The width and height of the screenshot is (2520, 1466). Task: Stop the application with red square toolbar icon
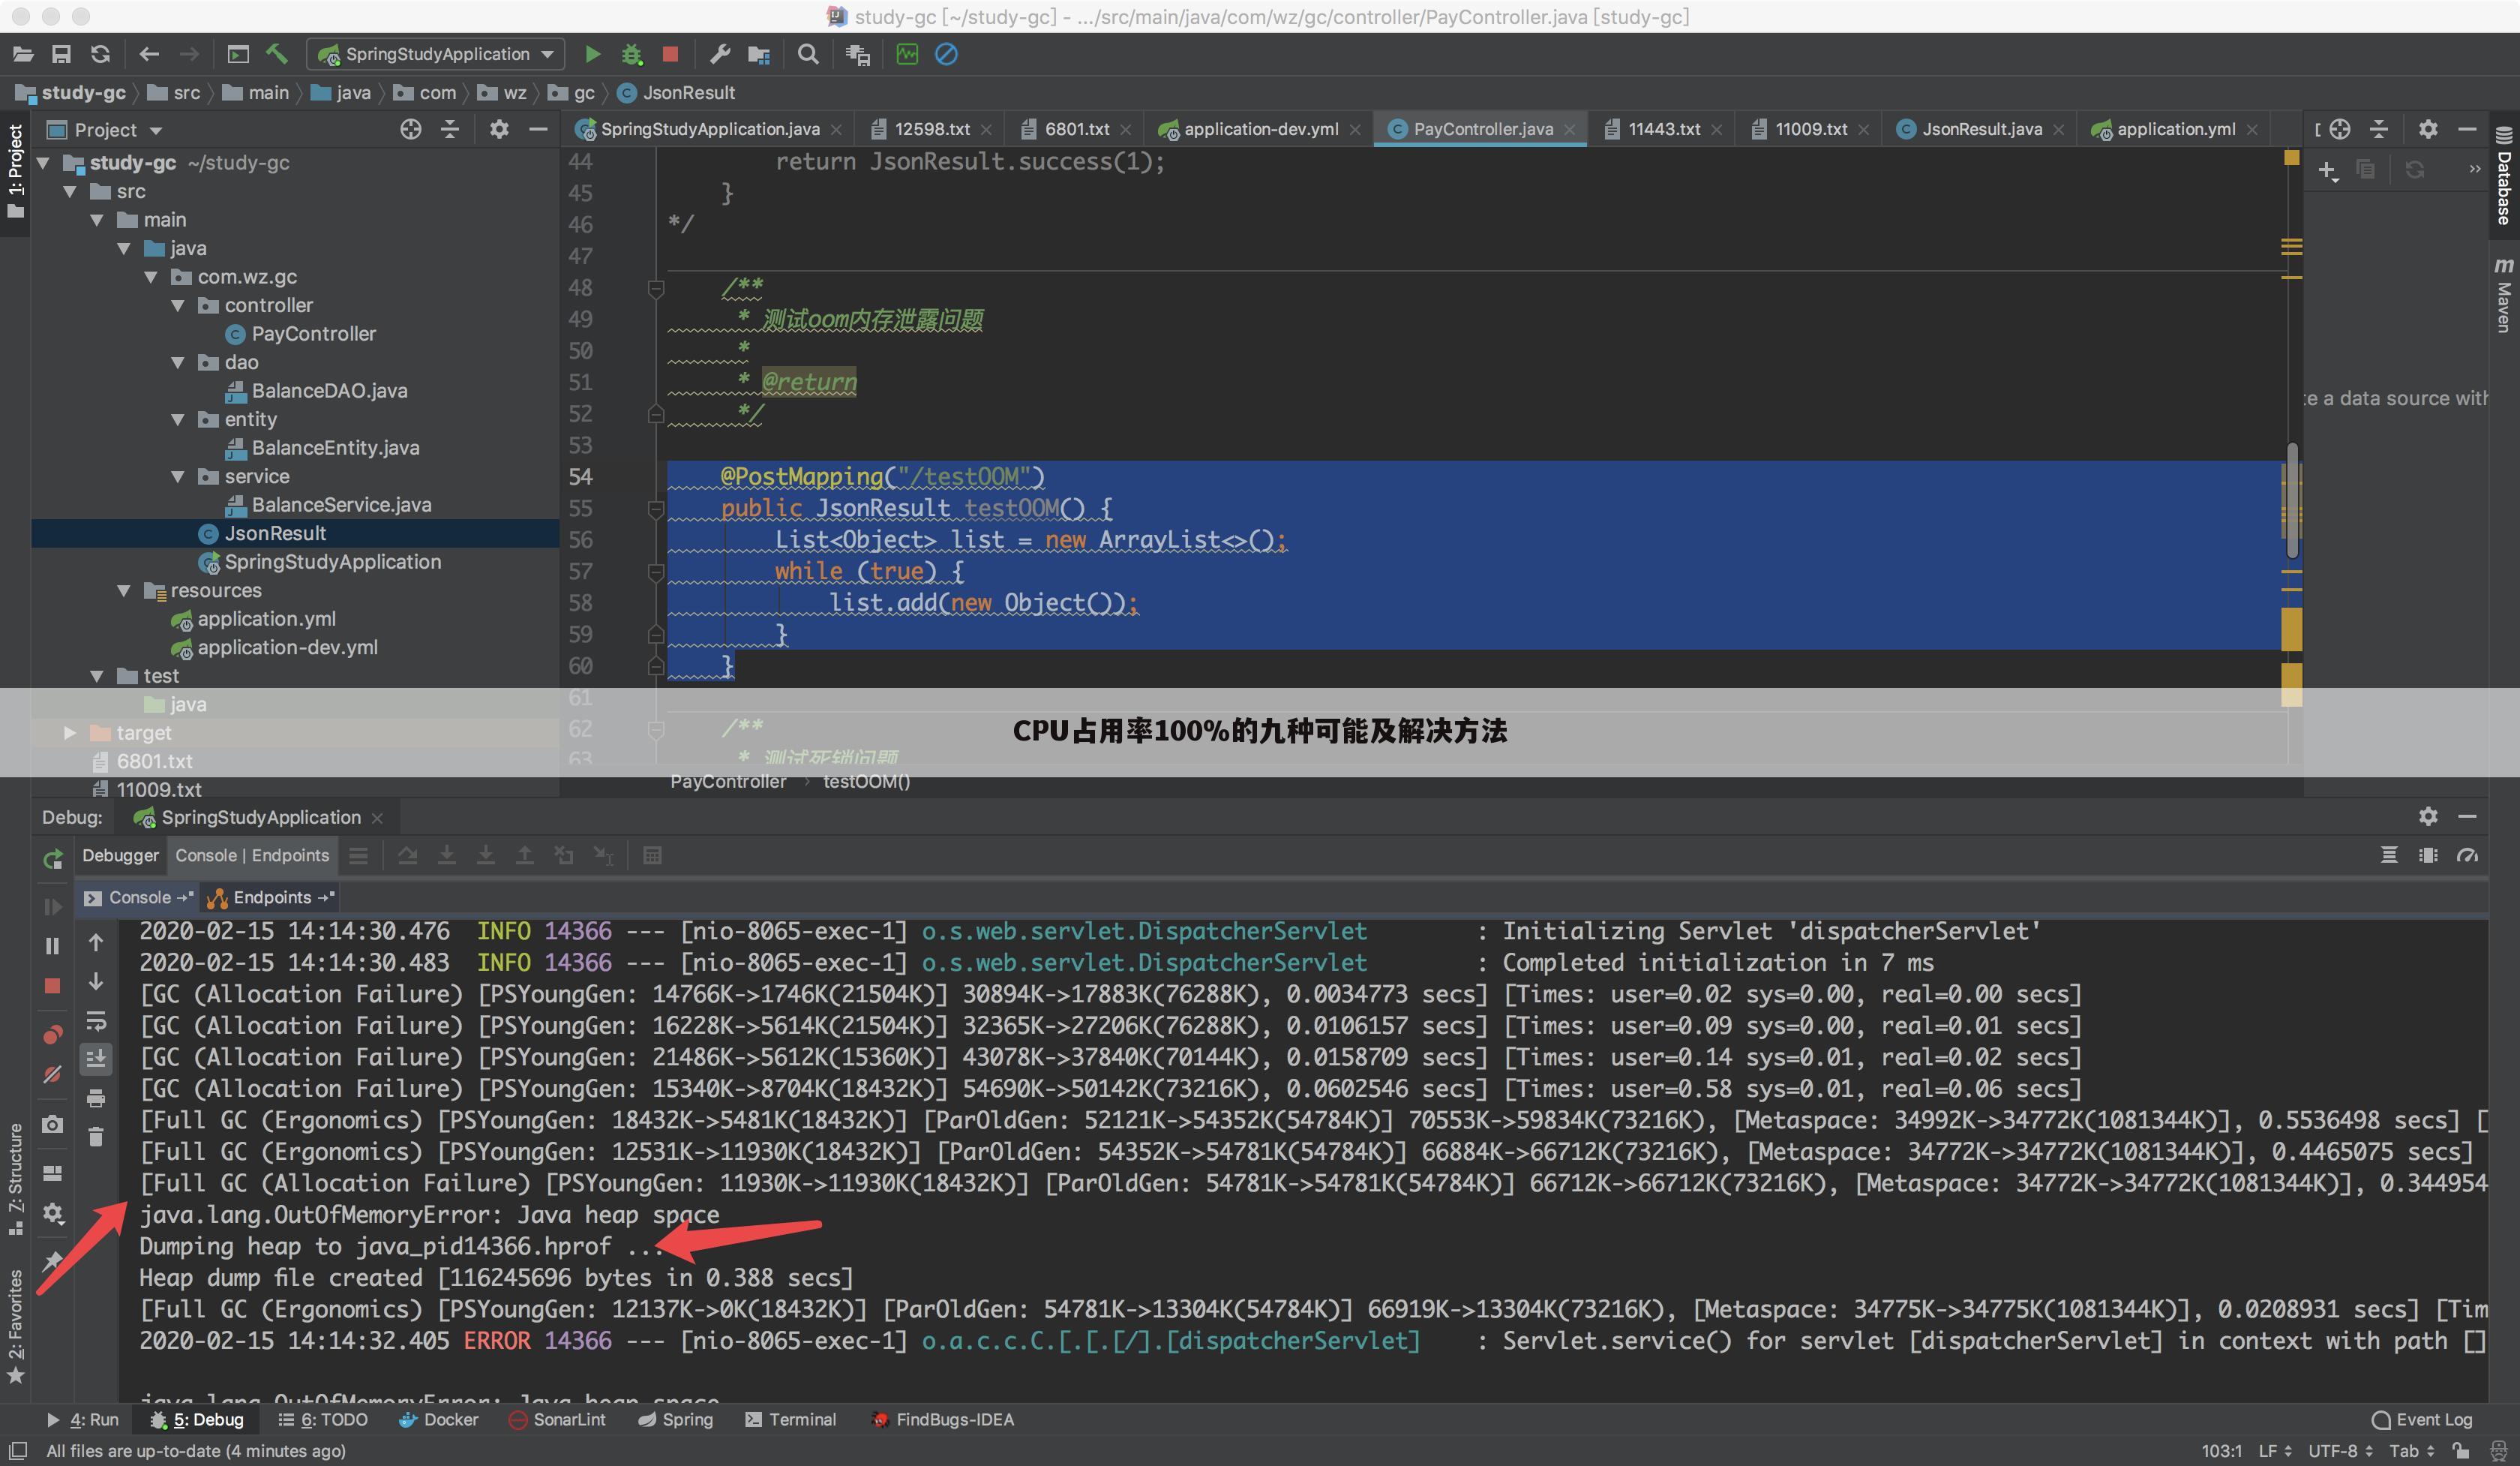[x=671, y=54]
